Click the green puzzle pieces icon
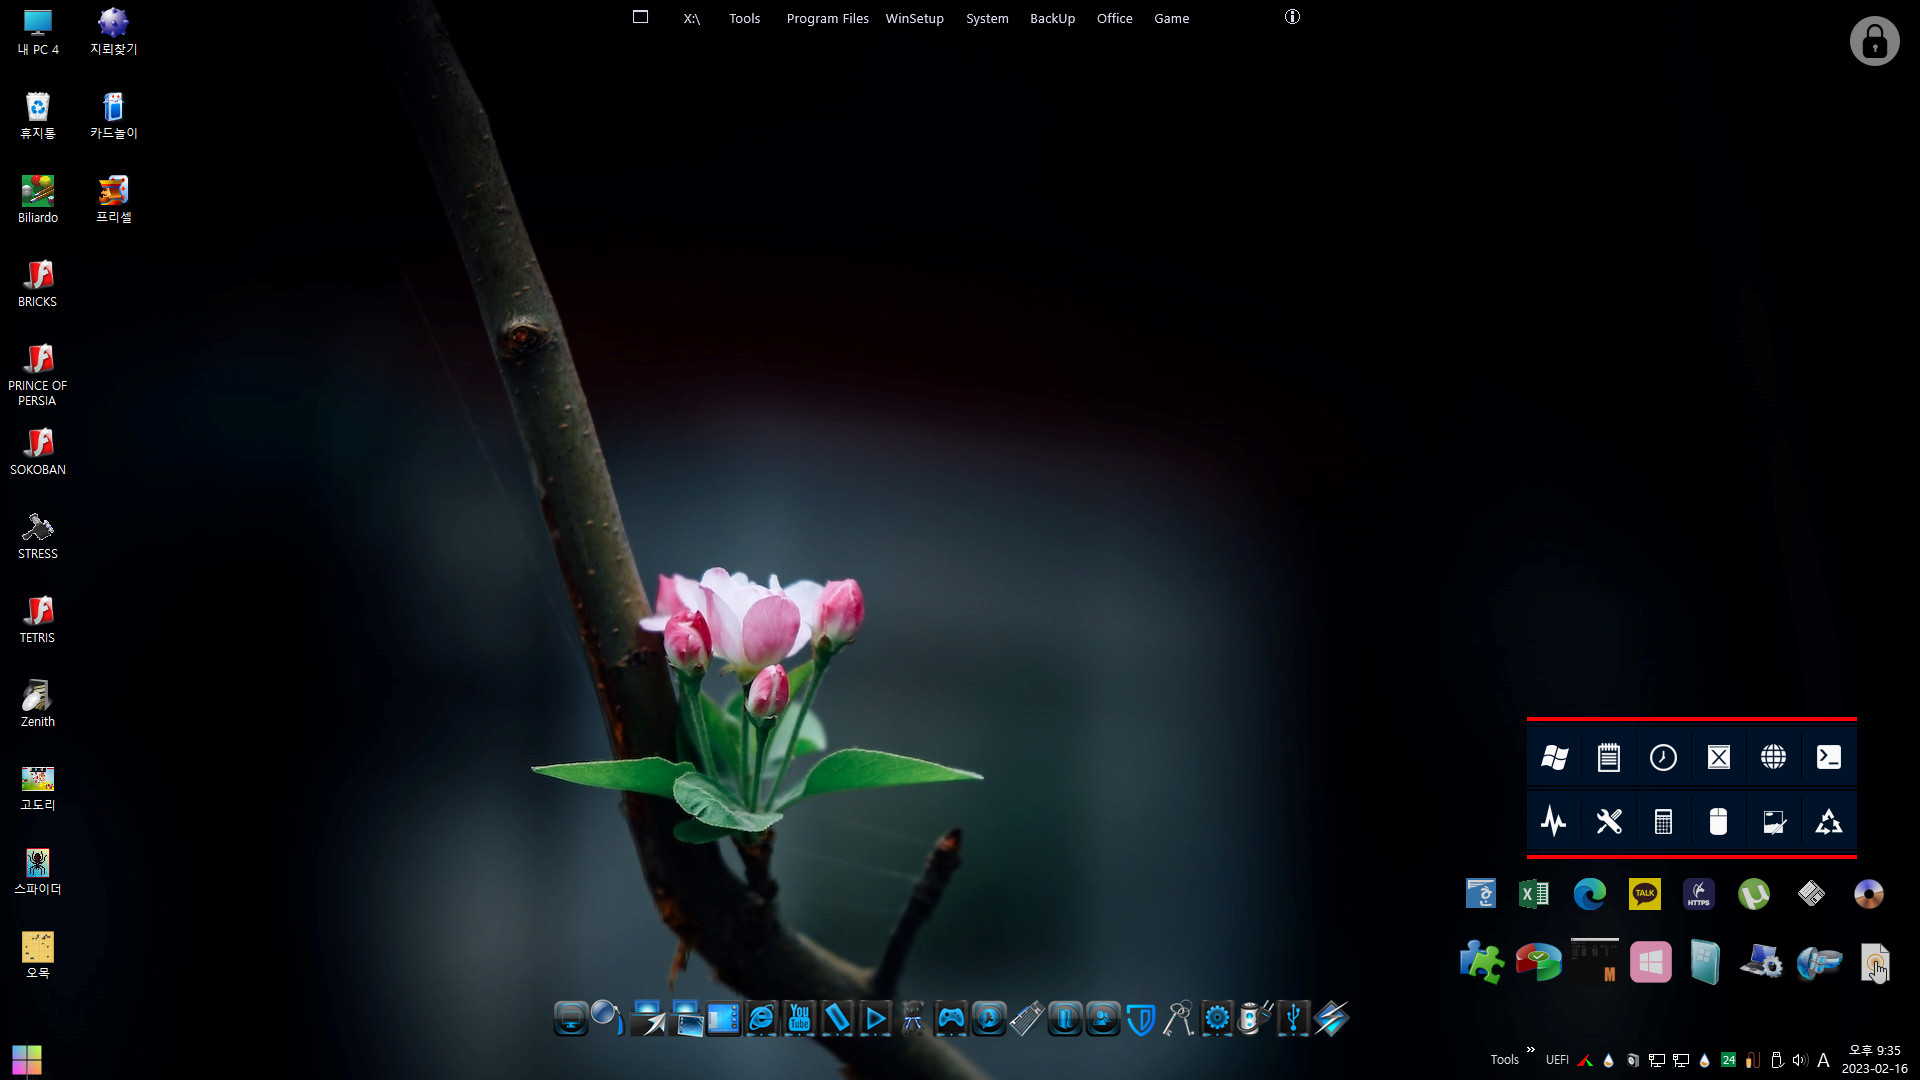This screenshot has width=1920, height=1080. point(1481,962)
